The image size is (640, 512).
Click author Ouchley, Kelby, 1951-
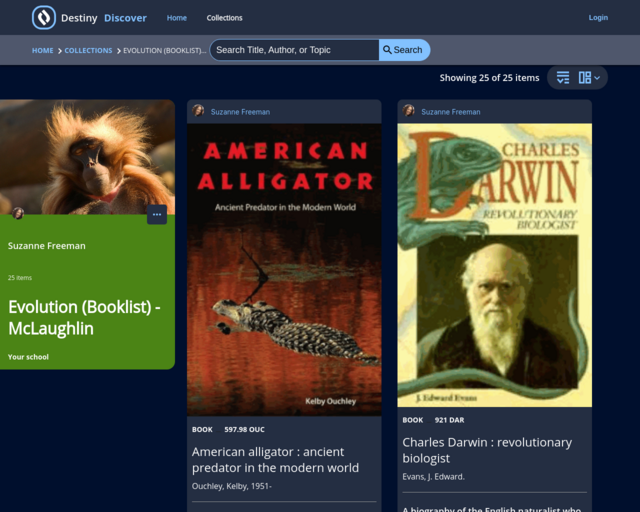click(232, 486)
